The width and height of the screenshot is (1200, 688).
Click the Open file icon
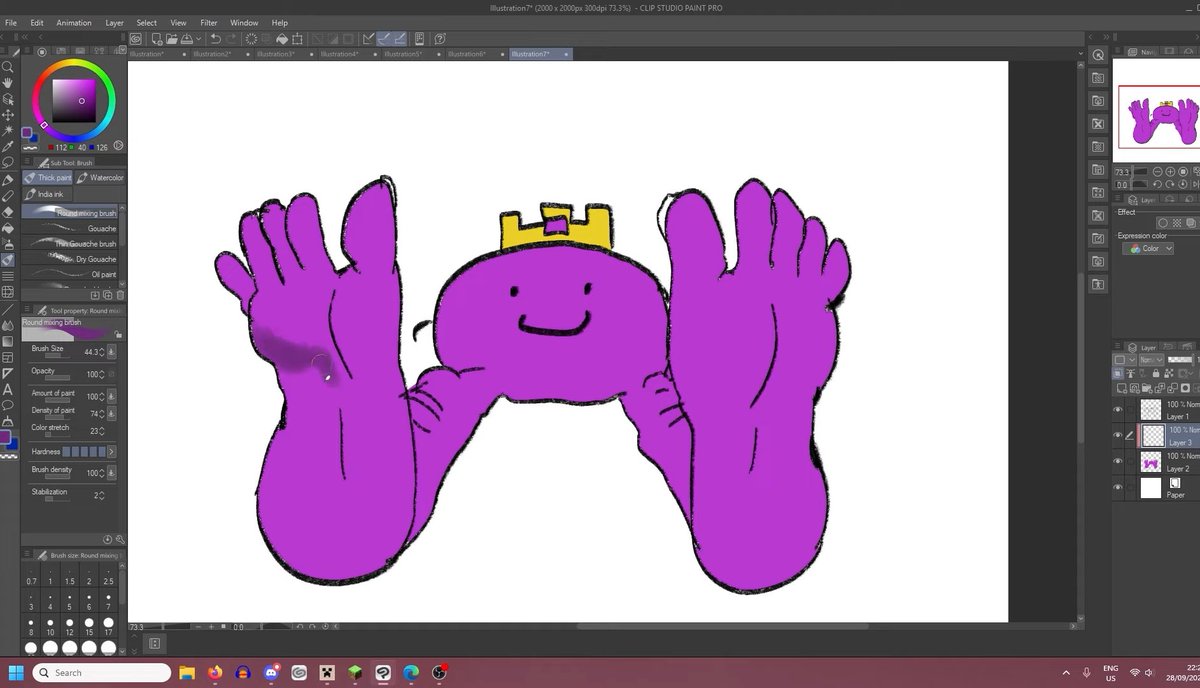(x=172, y=38)
